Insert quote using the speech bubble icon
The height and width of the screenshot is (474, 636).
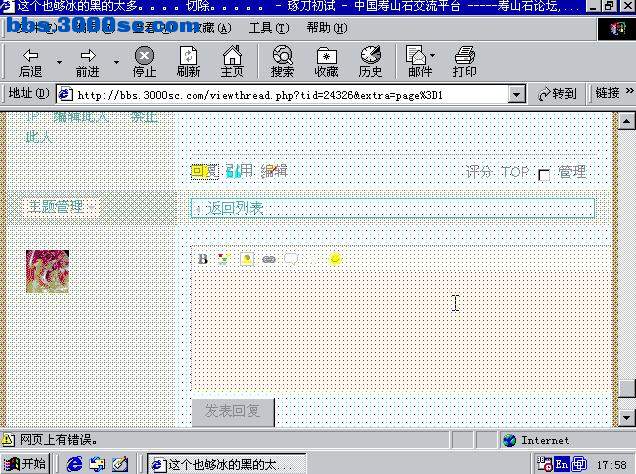291,259
